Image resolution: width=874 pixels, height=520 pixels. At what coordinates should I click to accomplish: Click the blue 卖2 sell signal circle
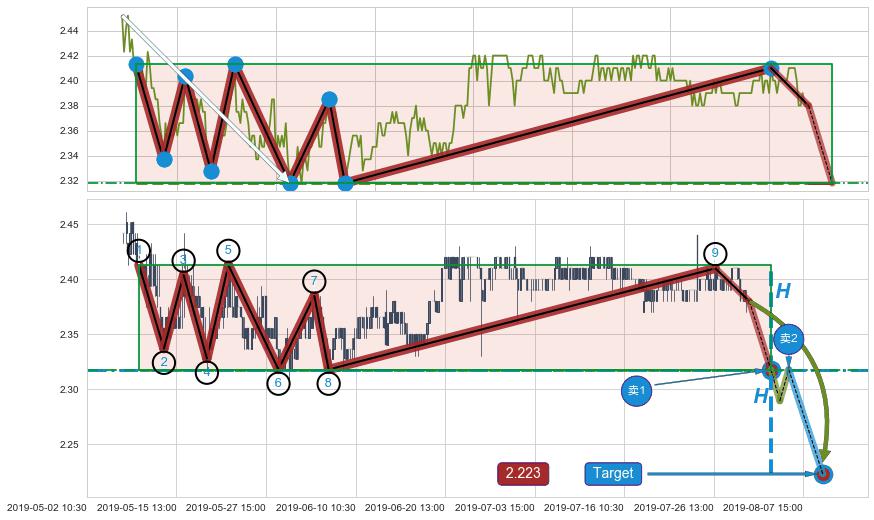(788, 339)
